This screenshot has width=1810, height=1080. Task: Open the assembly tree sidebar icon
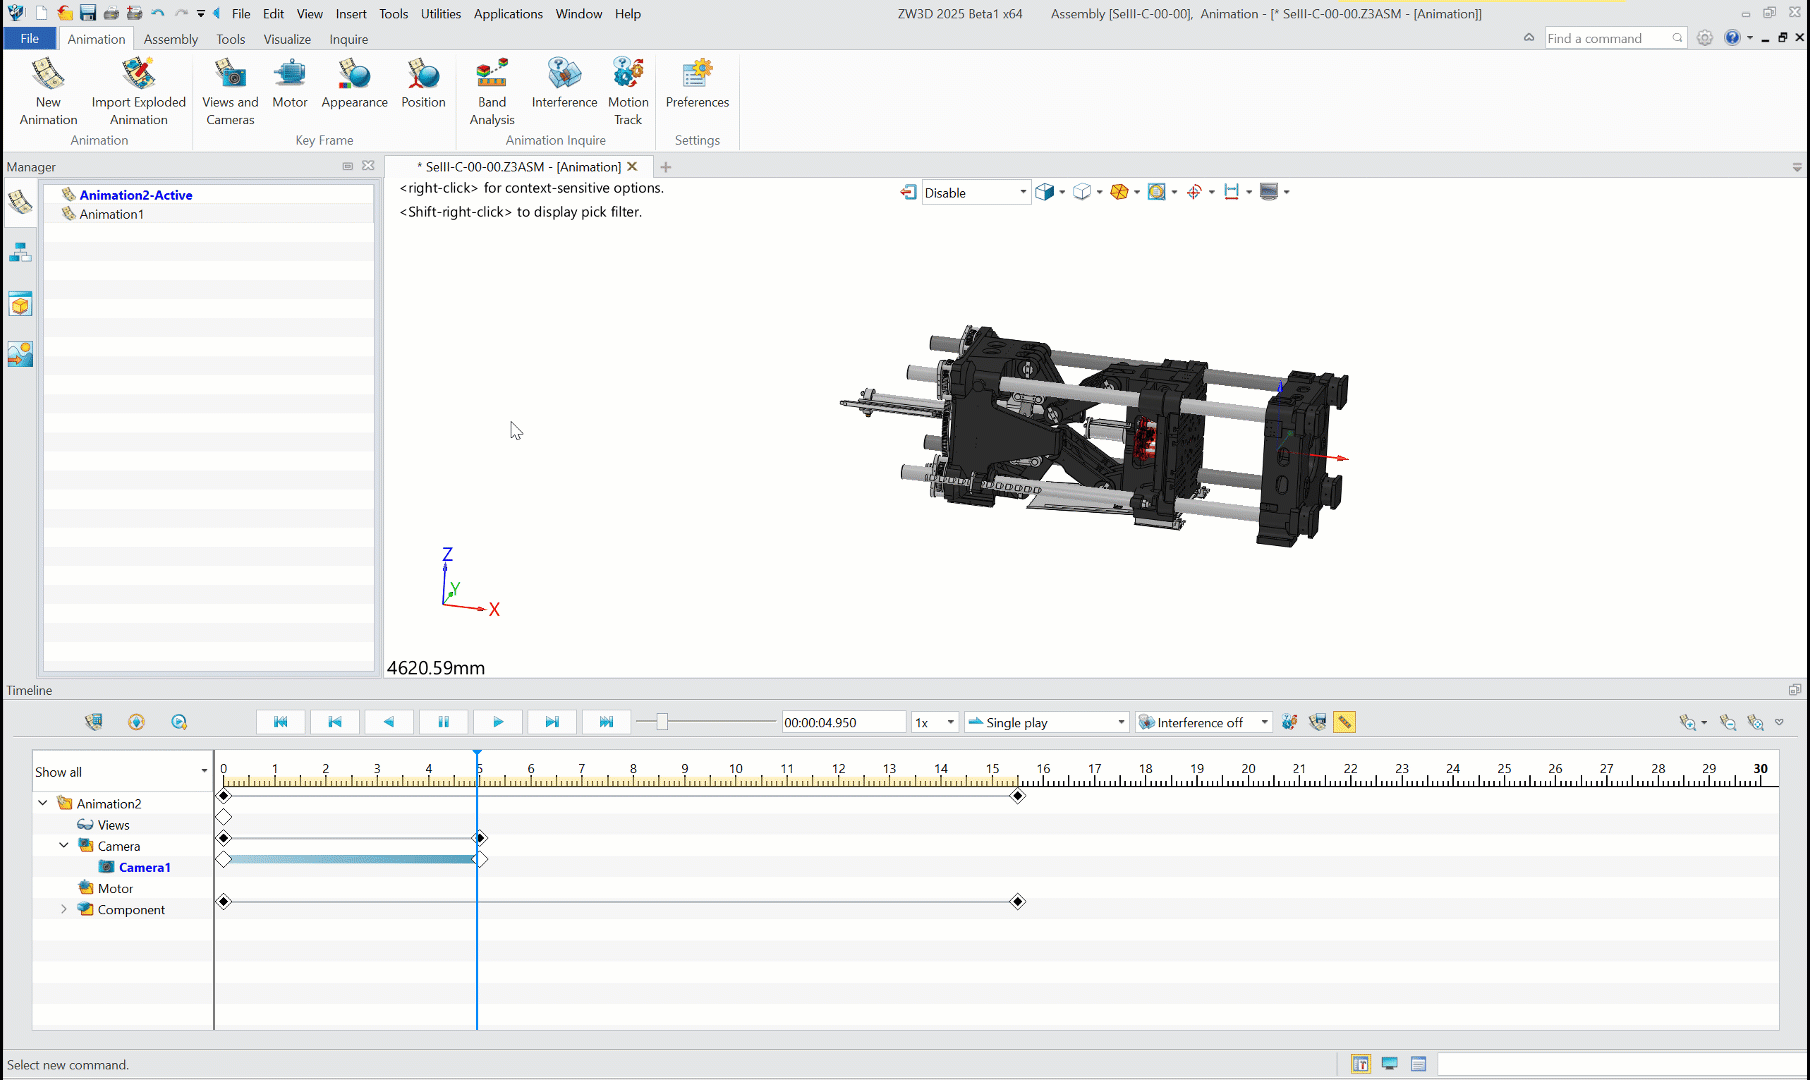tap(20, 253)
